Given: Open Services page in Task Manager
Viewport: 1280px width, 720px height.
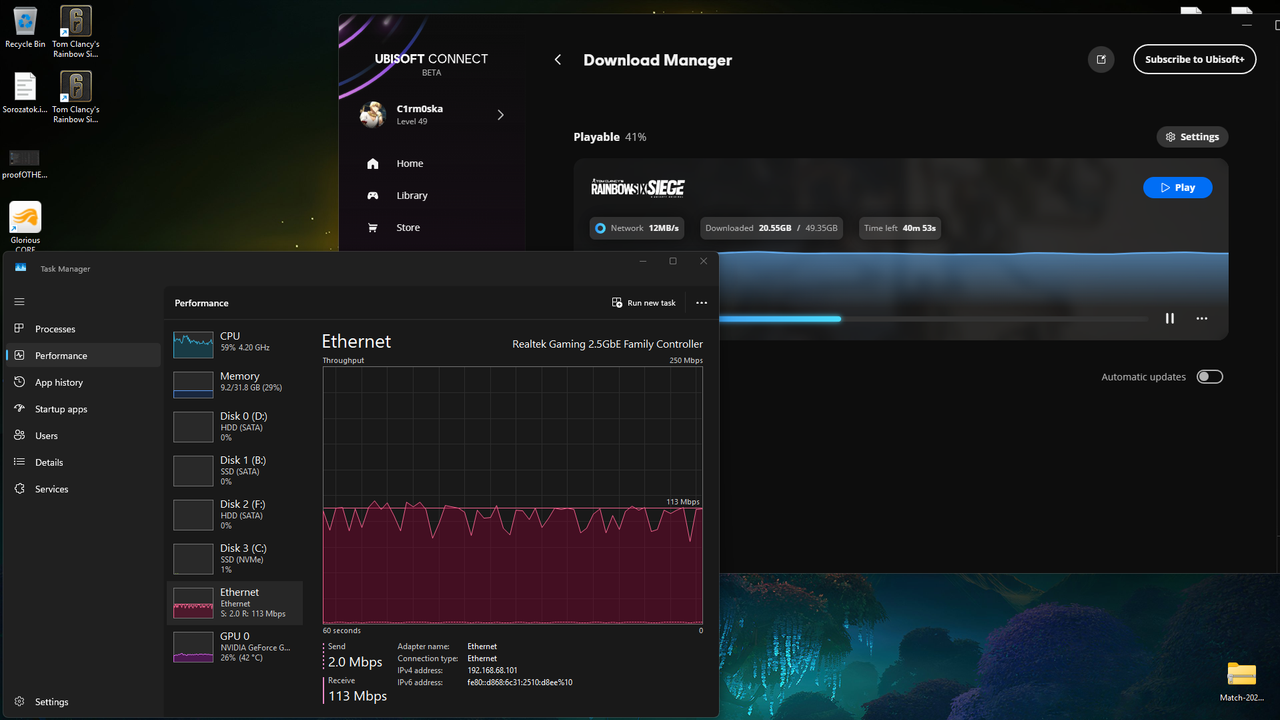Looking at the screenshot, I should [83, 489].
